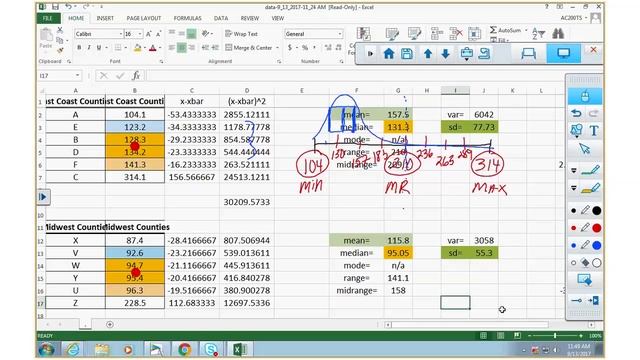Viewport: 640px width, 360px height.
Task: Increase font size with the larger A icon
Action: tap(149, 34)
